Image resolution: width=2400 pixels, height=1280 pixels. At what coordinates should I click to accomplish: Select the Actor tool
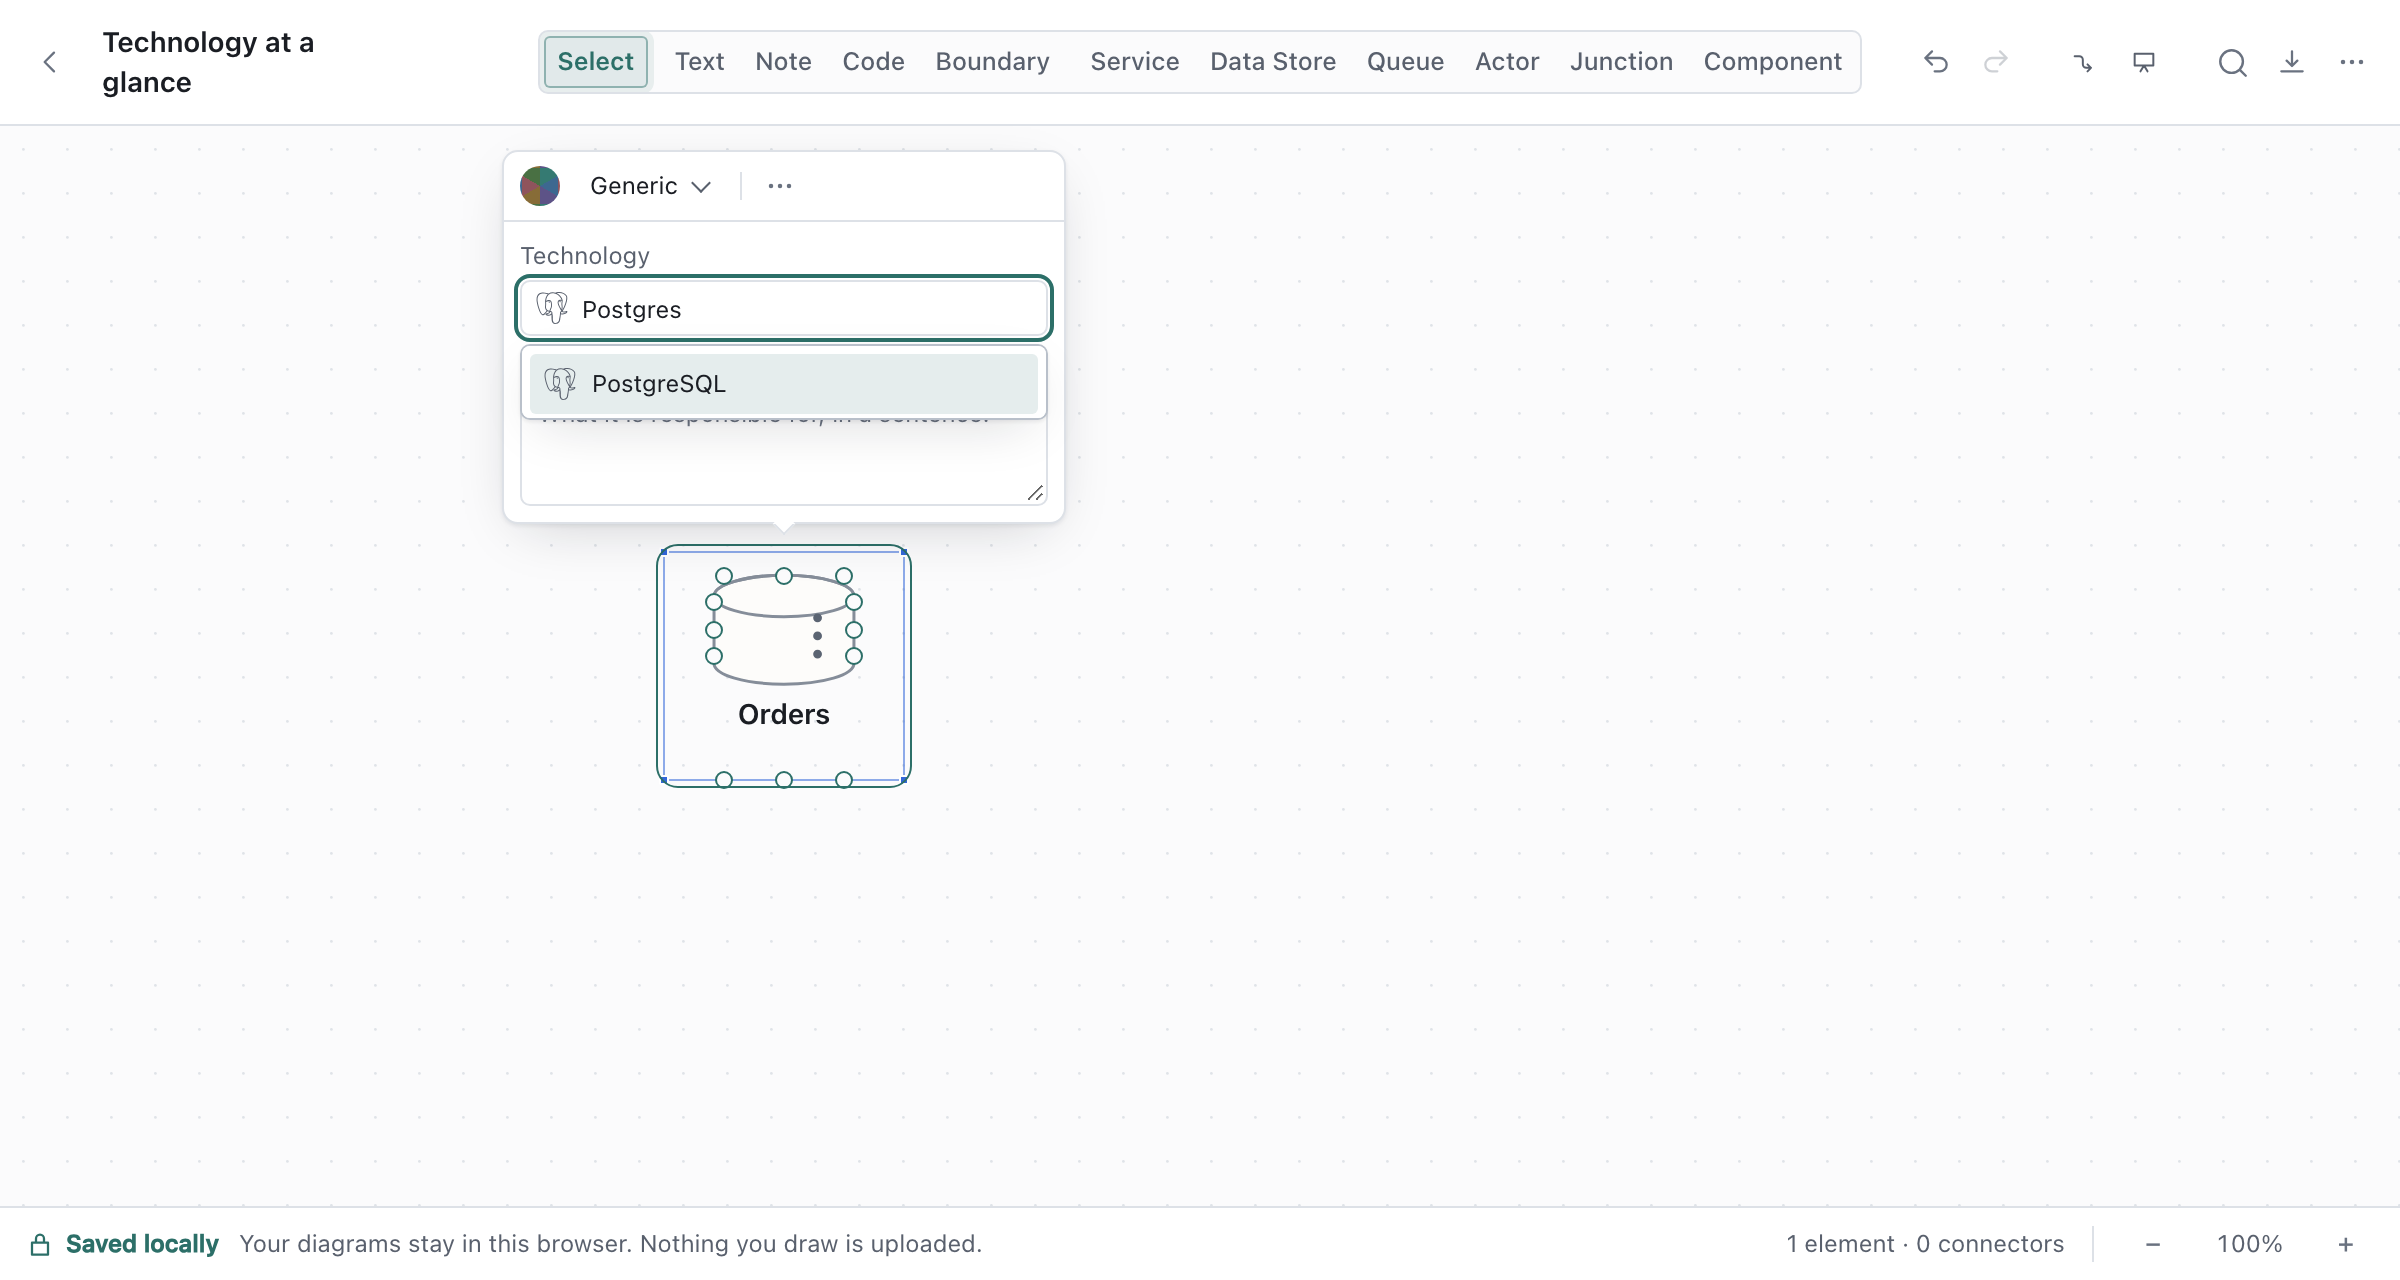pyautogui.click(x=1507, y=62)
